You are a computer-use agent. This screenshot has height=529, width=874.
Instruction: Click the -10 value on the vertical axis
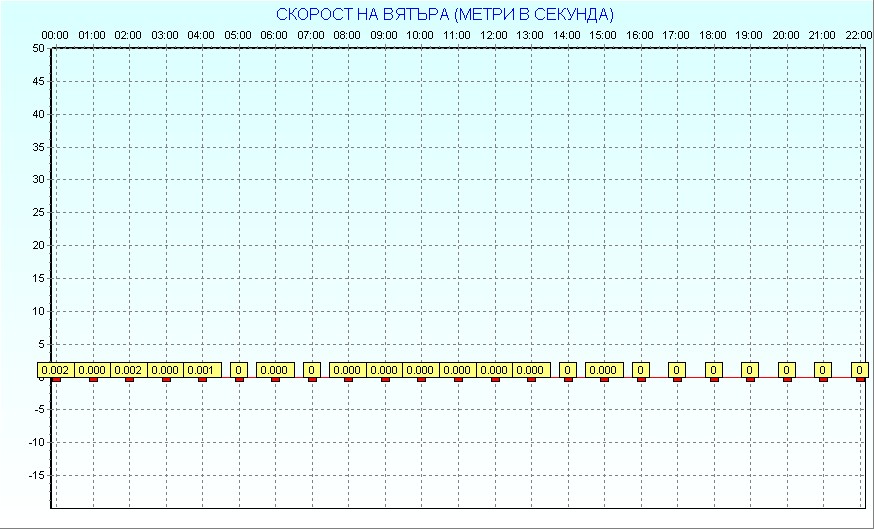coord(36,442)
